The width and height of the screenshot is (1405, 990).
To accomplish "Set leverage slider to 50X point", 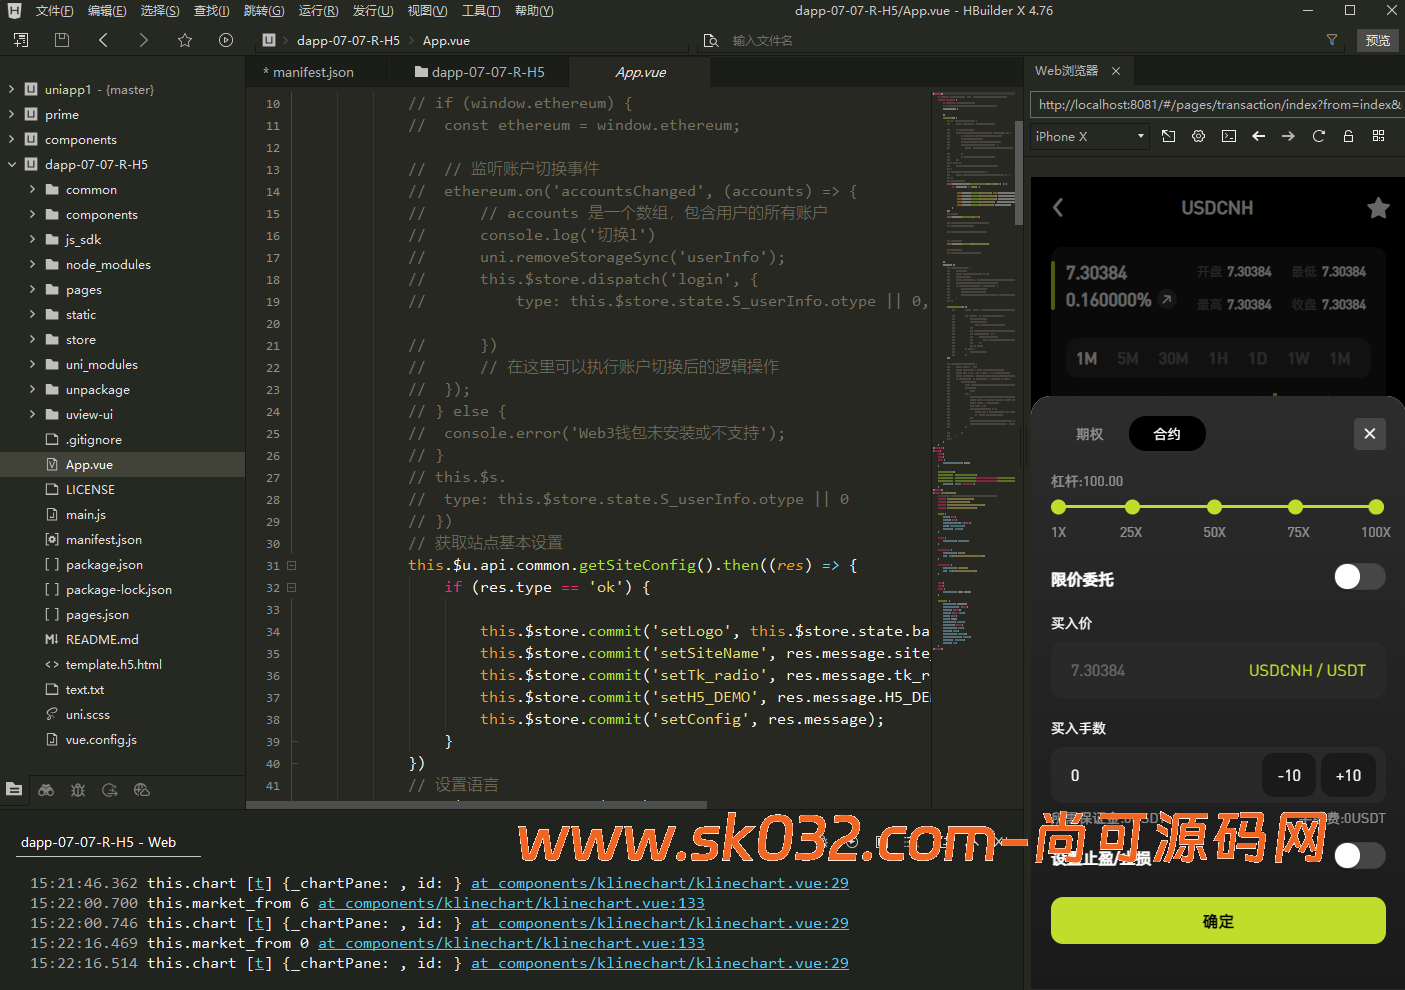I will pos(1214,507).
